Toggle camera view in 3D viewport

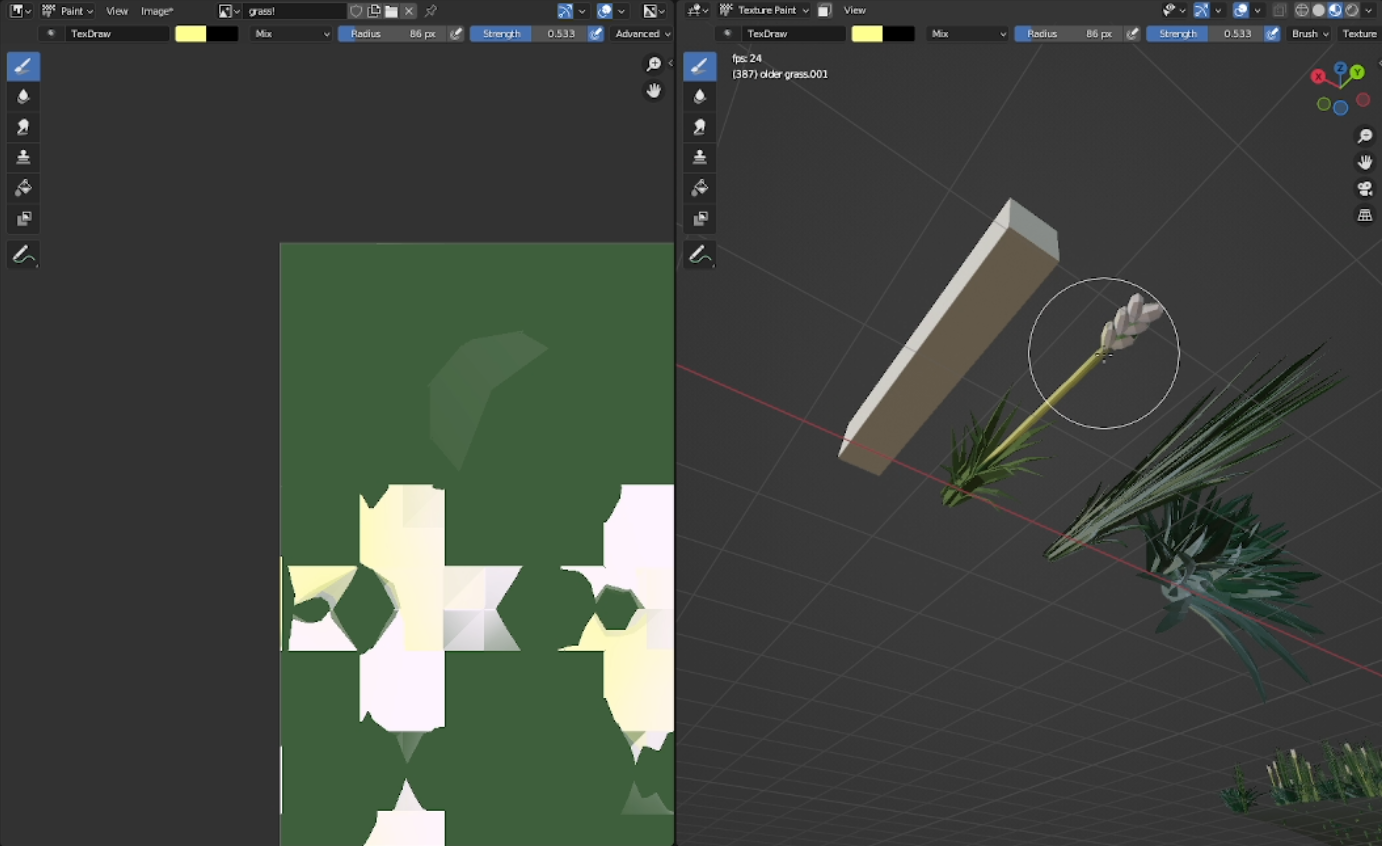tap(1365, 189)
